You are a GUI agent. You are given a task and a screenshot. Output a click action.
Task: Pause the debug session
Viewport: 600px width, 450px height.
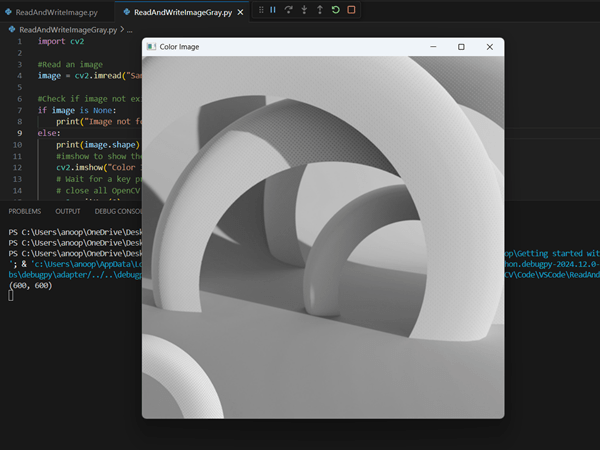pyautogui.click(x=273, y=10)
